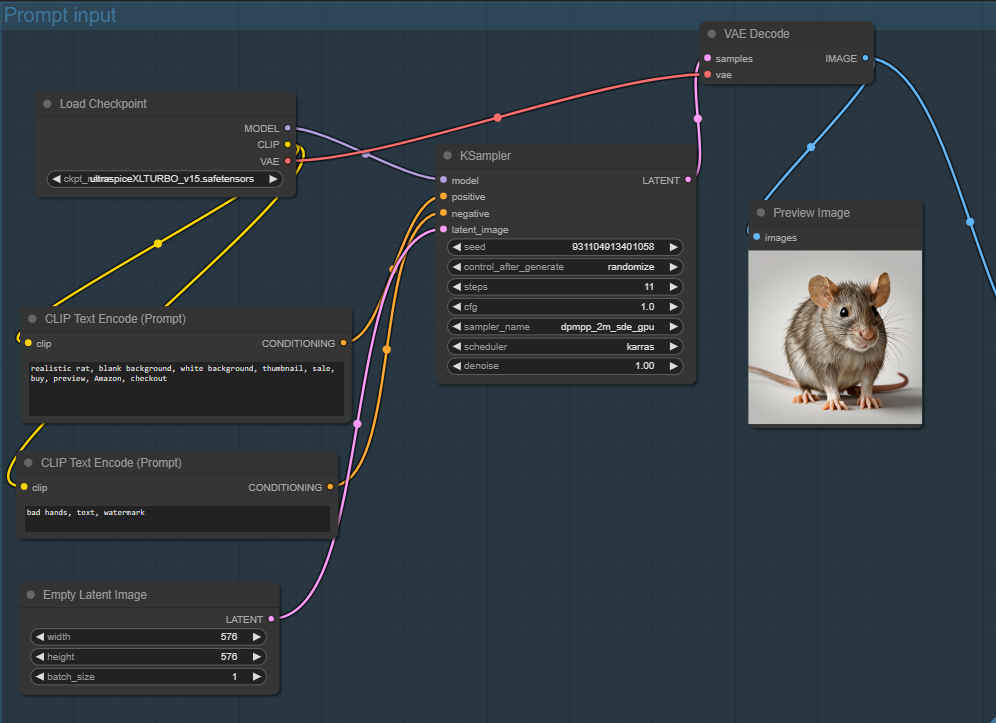Increase latent height with right arrow
Viewport: 996px width, 723px height.
point(257,656)
